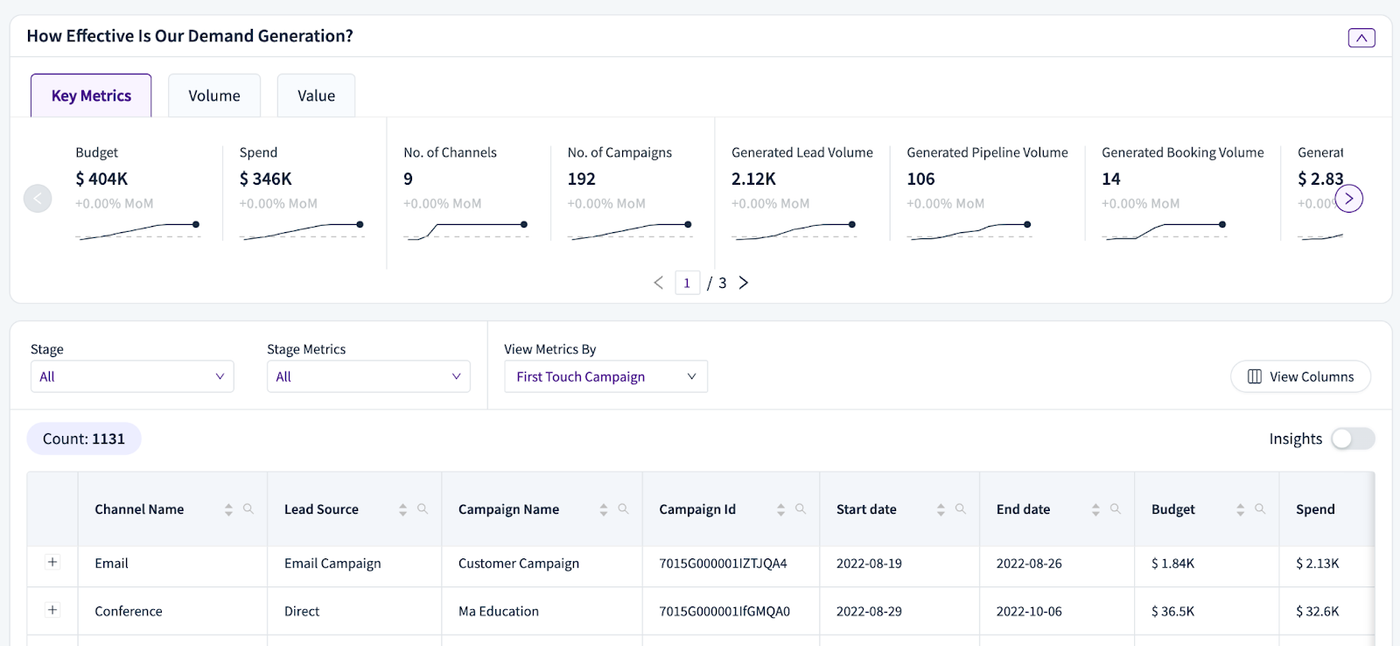Go to next metrics page chevron
This screenshot has height=646, width=1400.
click(x=743, y=283)
